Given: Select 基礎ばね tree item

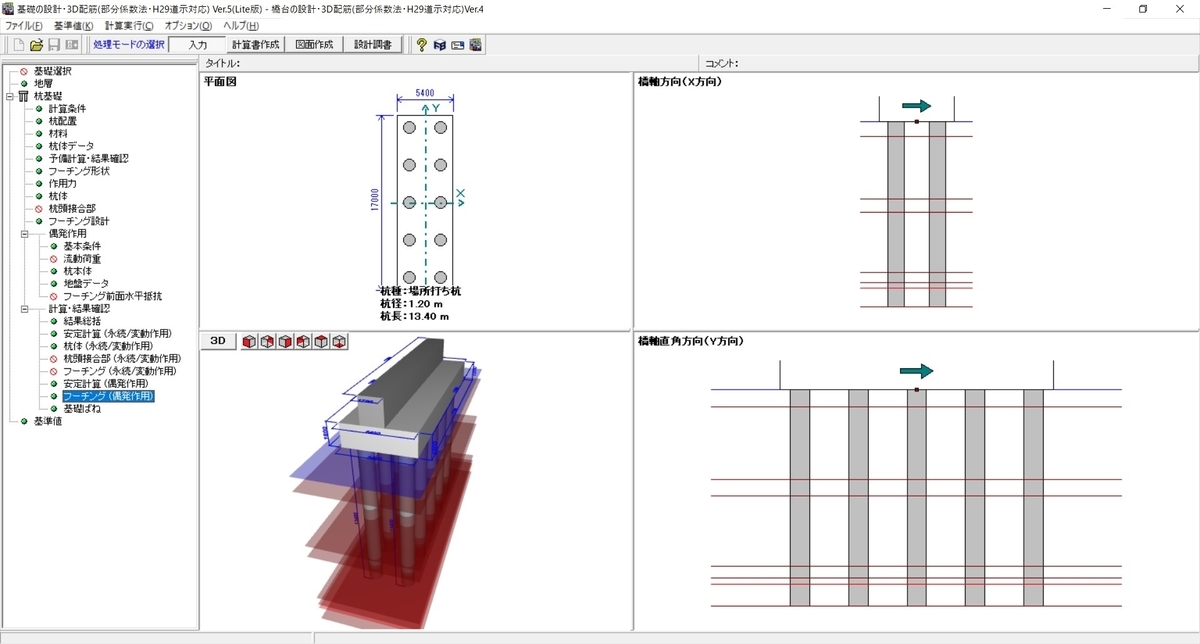Looking at the screenshot, I should point(82,409).
